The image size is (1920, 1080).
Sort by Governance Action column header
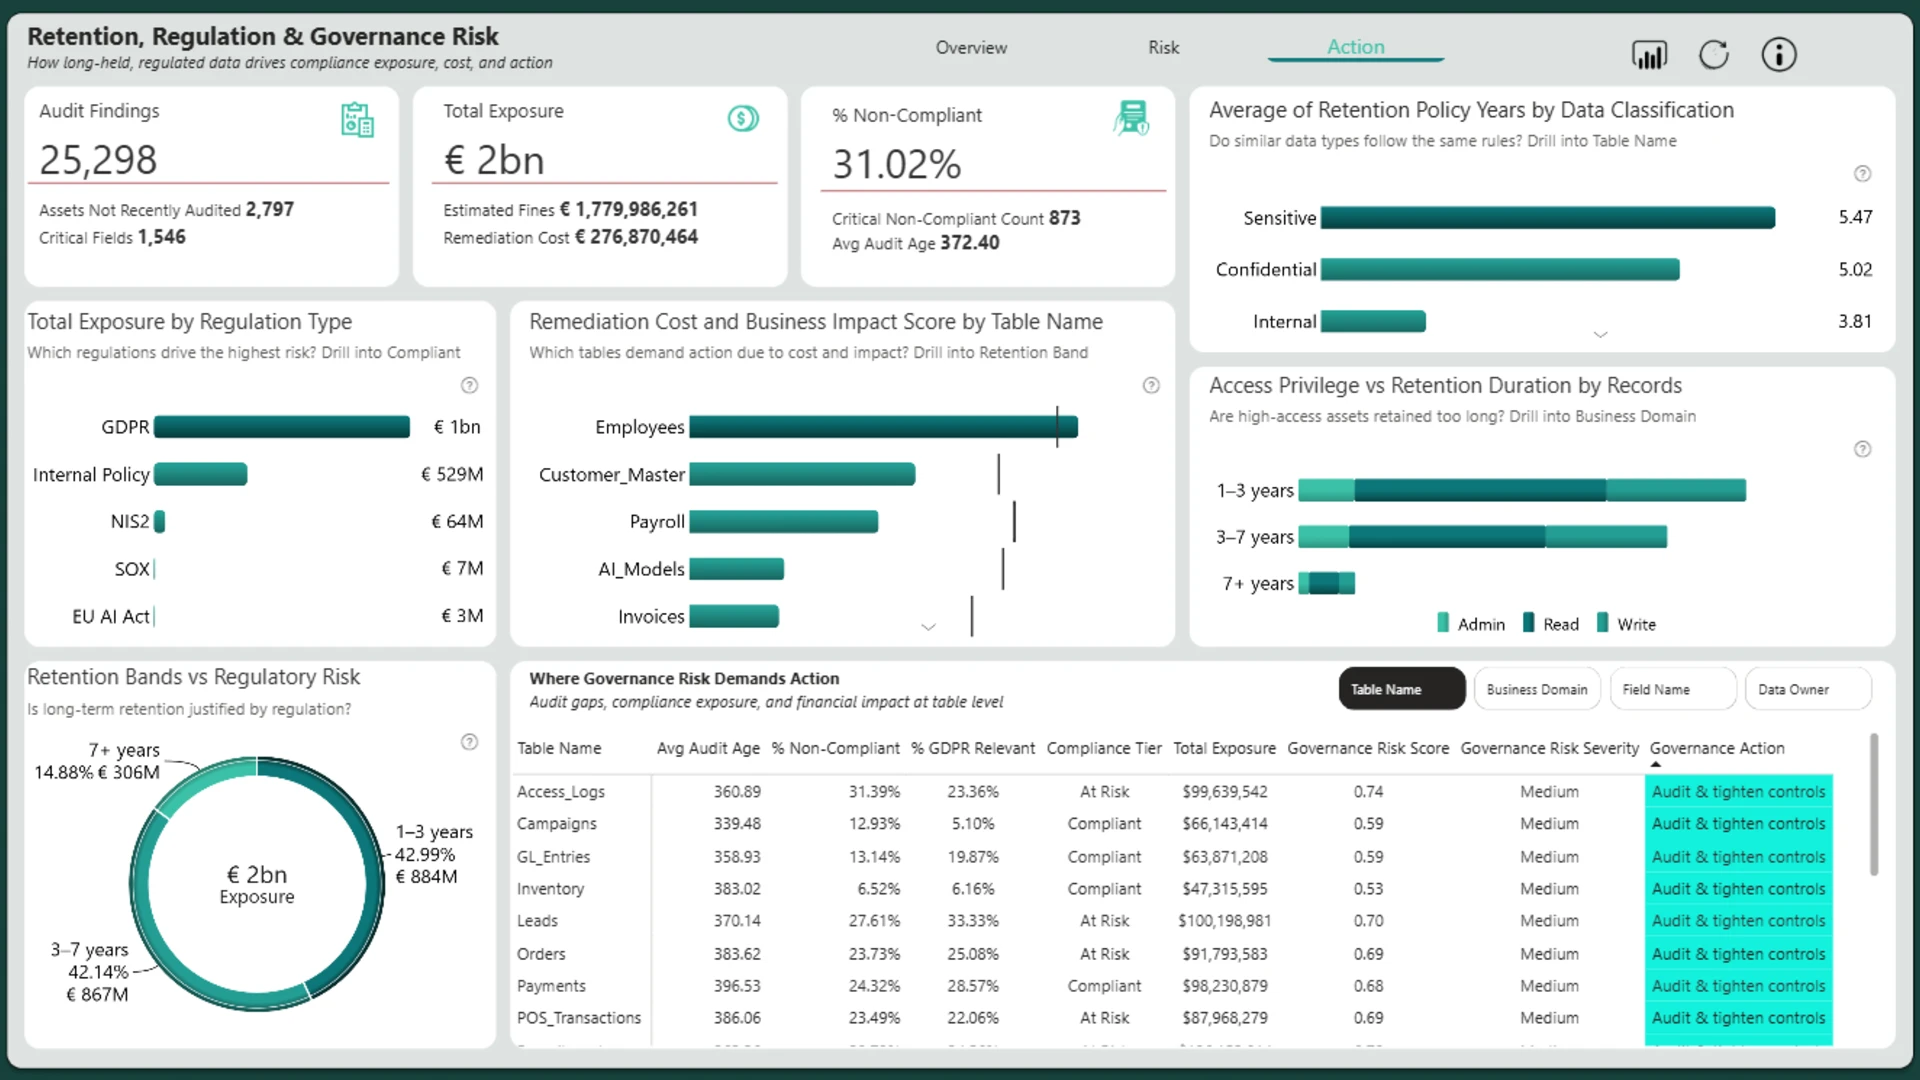[x=1716, y=748]
